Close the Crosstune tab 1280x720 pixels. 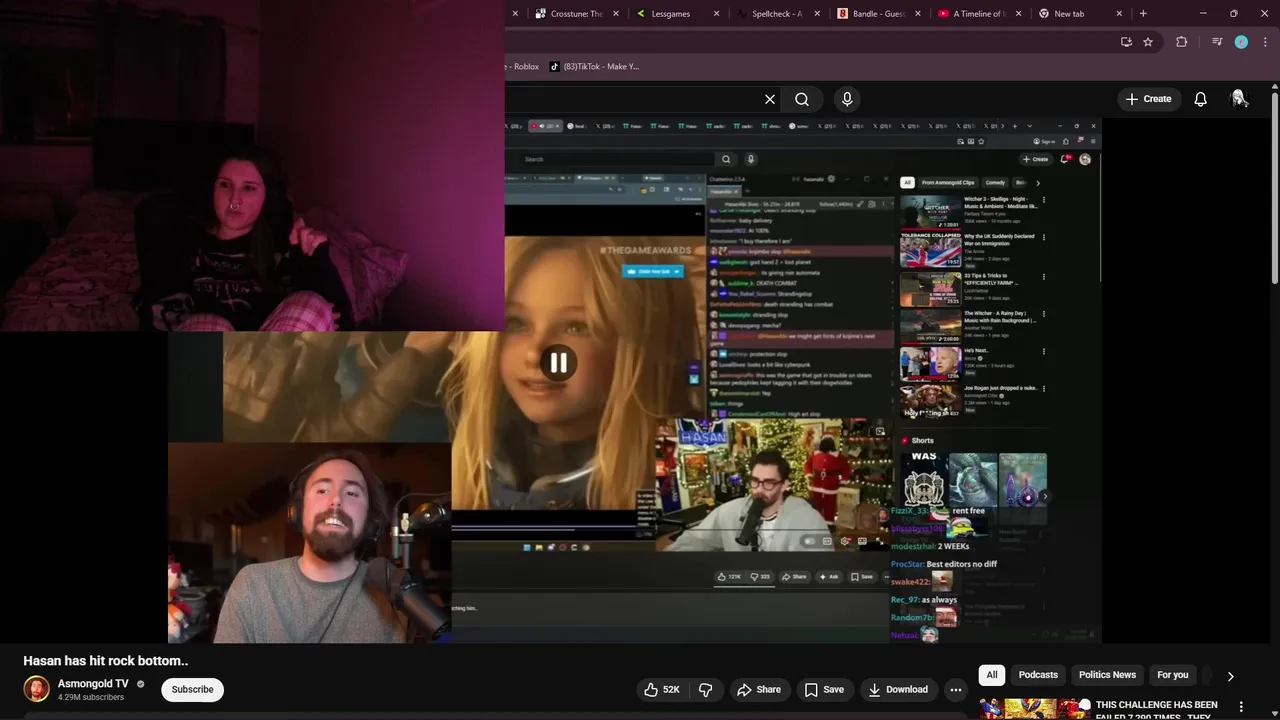point(616,14)
